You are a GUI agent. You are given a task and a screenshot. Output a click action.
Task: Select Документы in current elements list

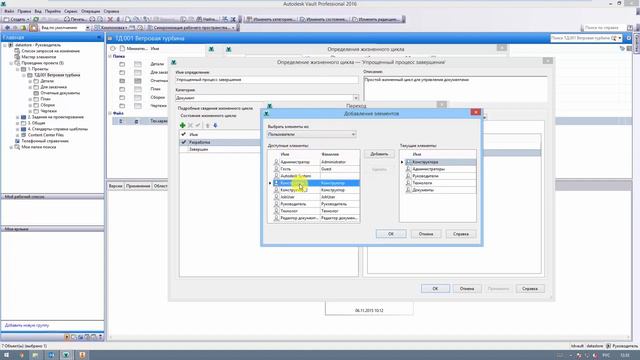point(440,190)
